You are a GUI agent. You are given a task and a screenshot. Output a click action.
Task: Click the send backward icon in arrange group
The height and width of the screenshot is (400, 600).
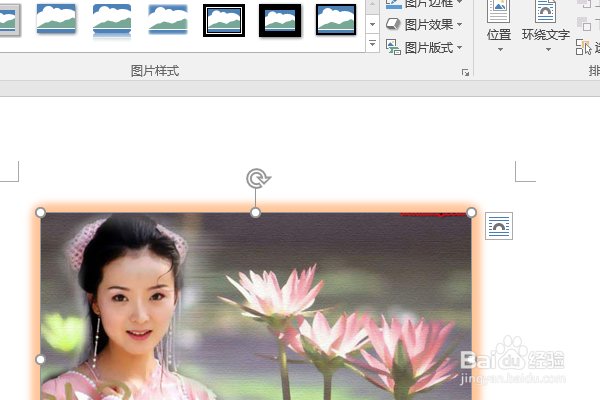pyautogui.click(x=584, y=25)
